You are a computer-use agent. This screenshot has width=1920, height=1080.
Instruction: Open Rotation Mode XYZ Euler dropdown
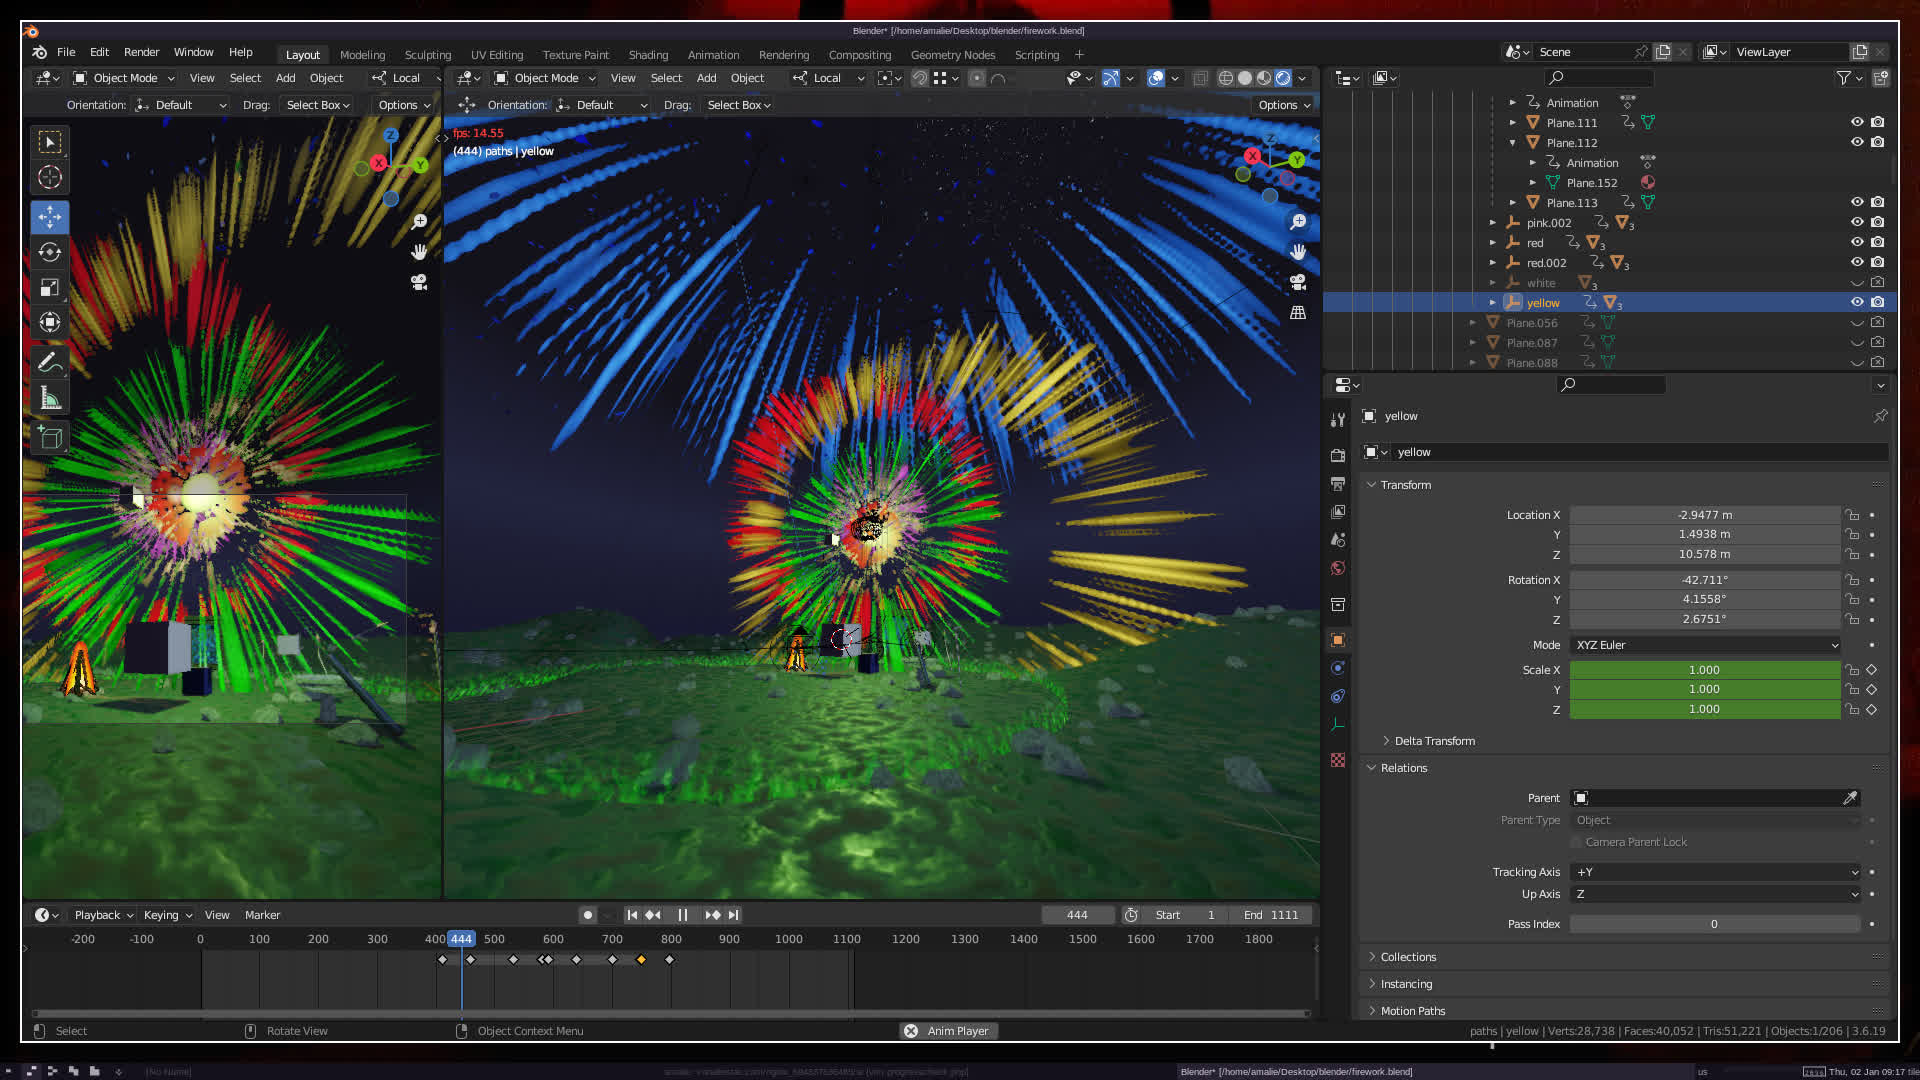pyautogui.click(x=1705, y=645)
